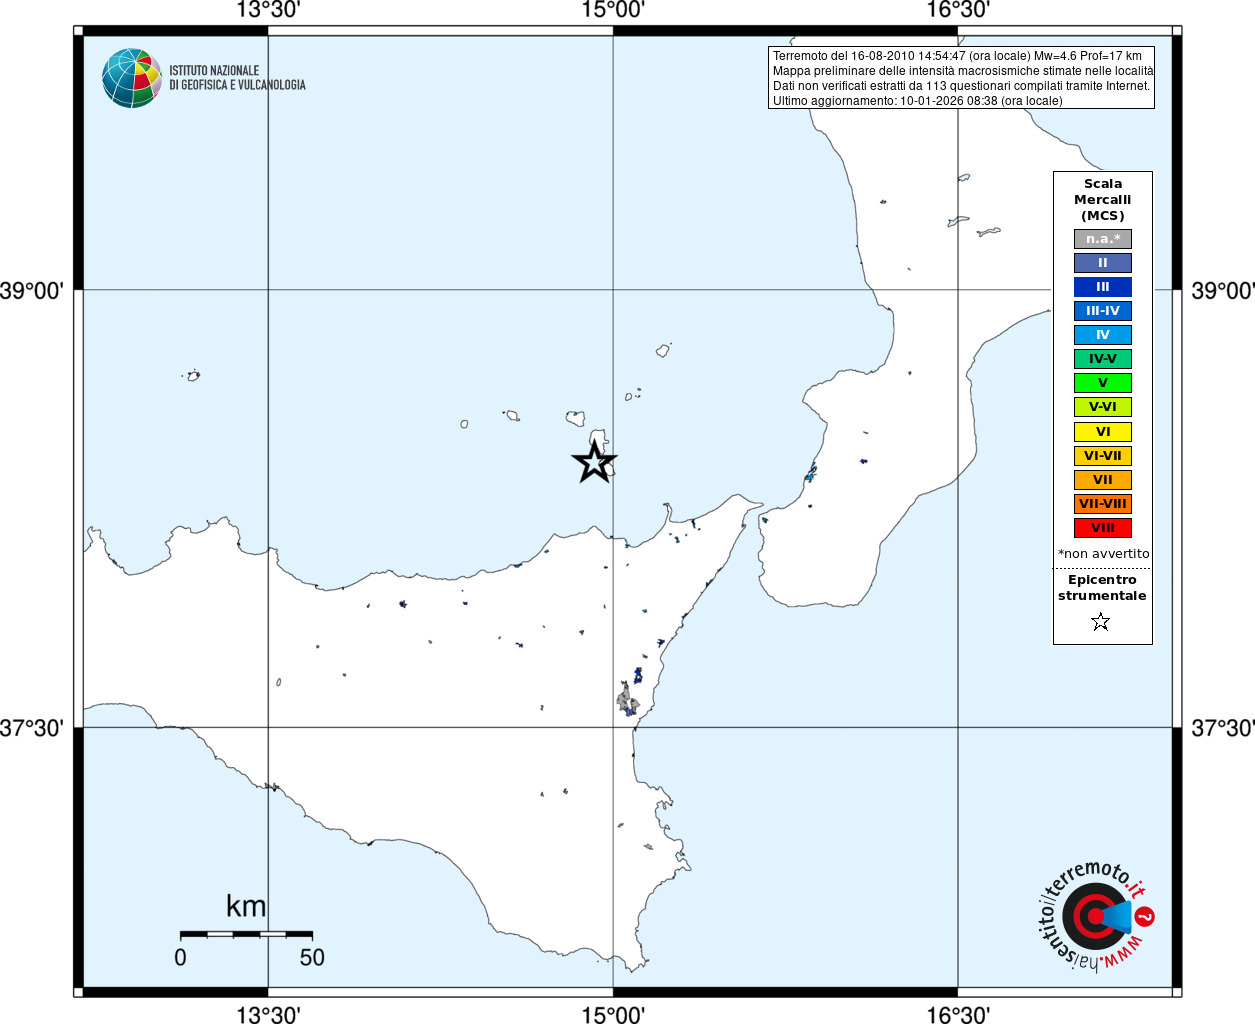Select the VII-VIII orange legend swatch
This screenshot has height=1024, width=1255.
point(1103,504)
